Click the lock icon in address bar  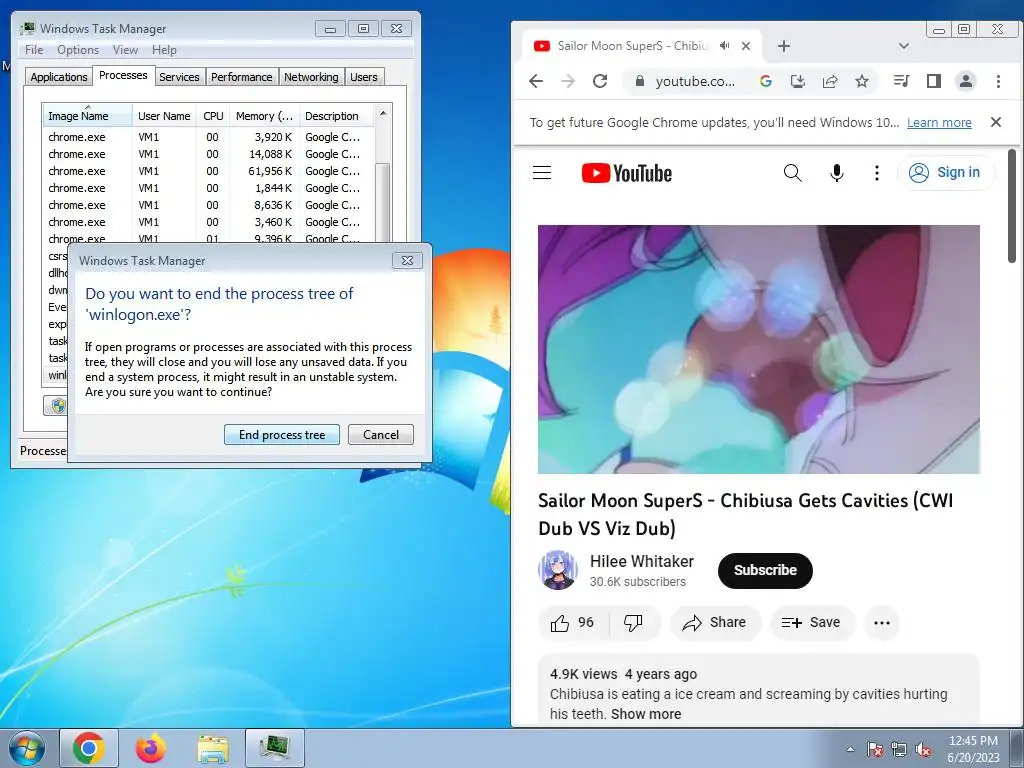[640, 81]
